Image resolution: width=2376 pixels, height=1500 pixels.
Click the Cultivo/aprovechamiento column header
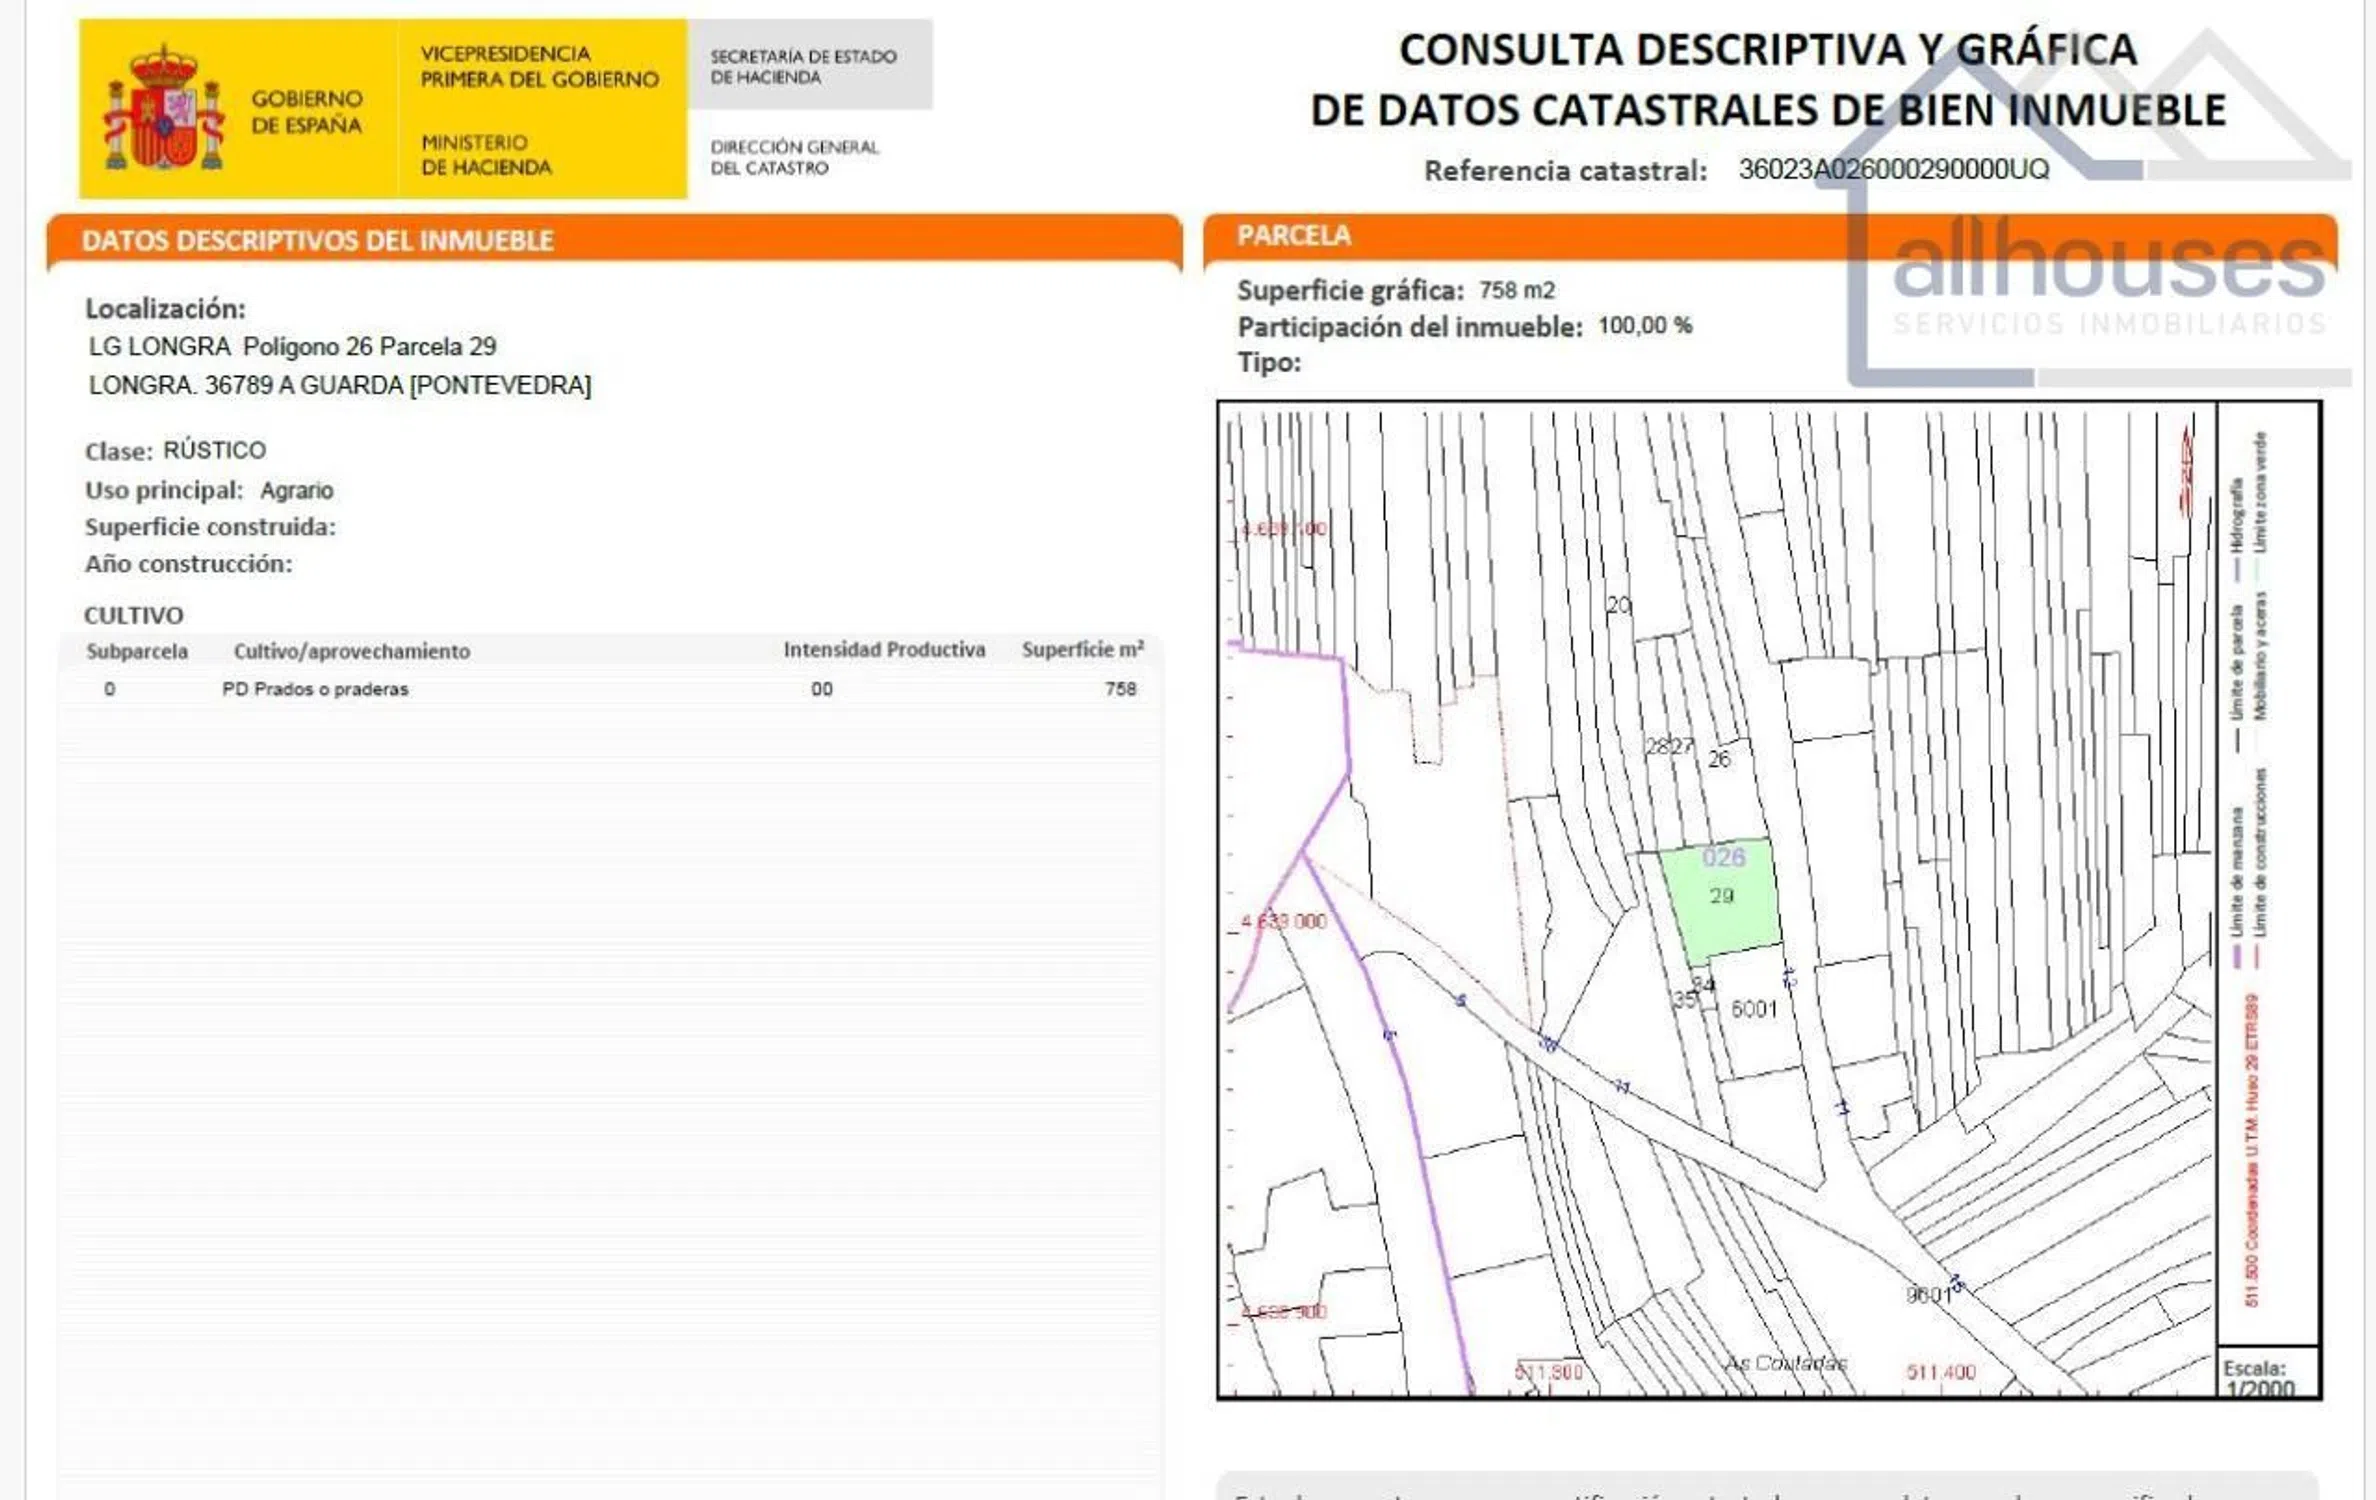351,652
